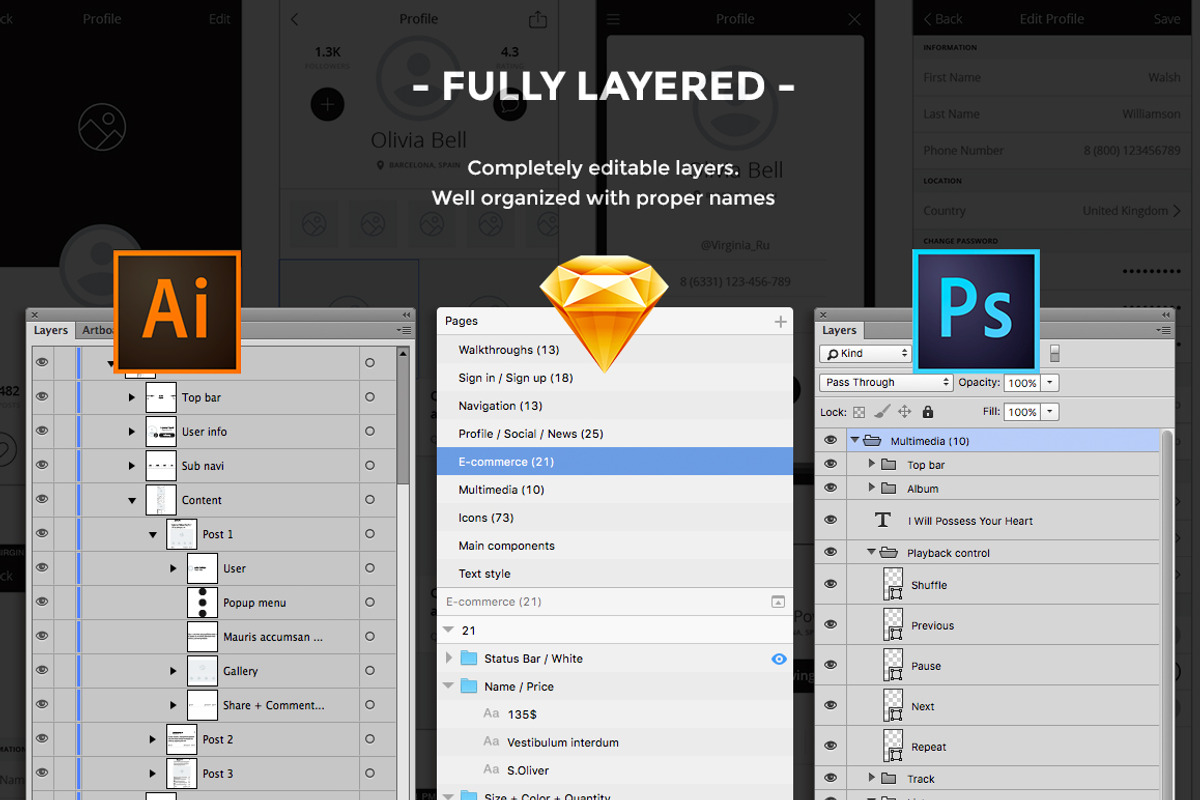Screen dimensions: 1200x800
Task: Click lock position move icon in Photoshop
Action: (x=904, y=412)
